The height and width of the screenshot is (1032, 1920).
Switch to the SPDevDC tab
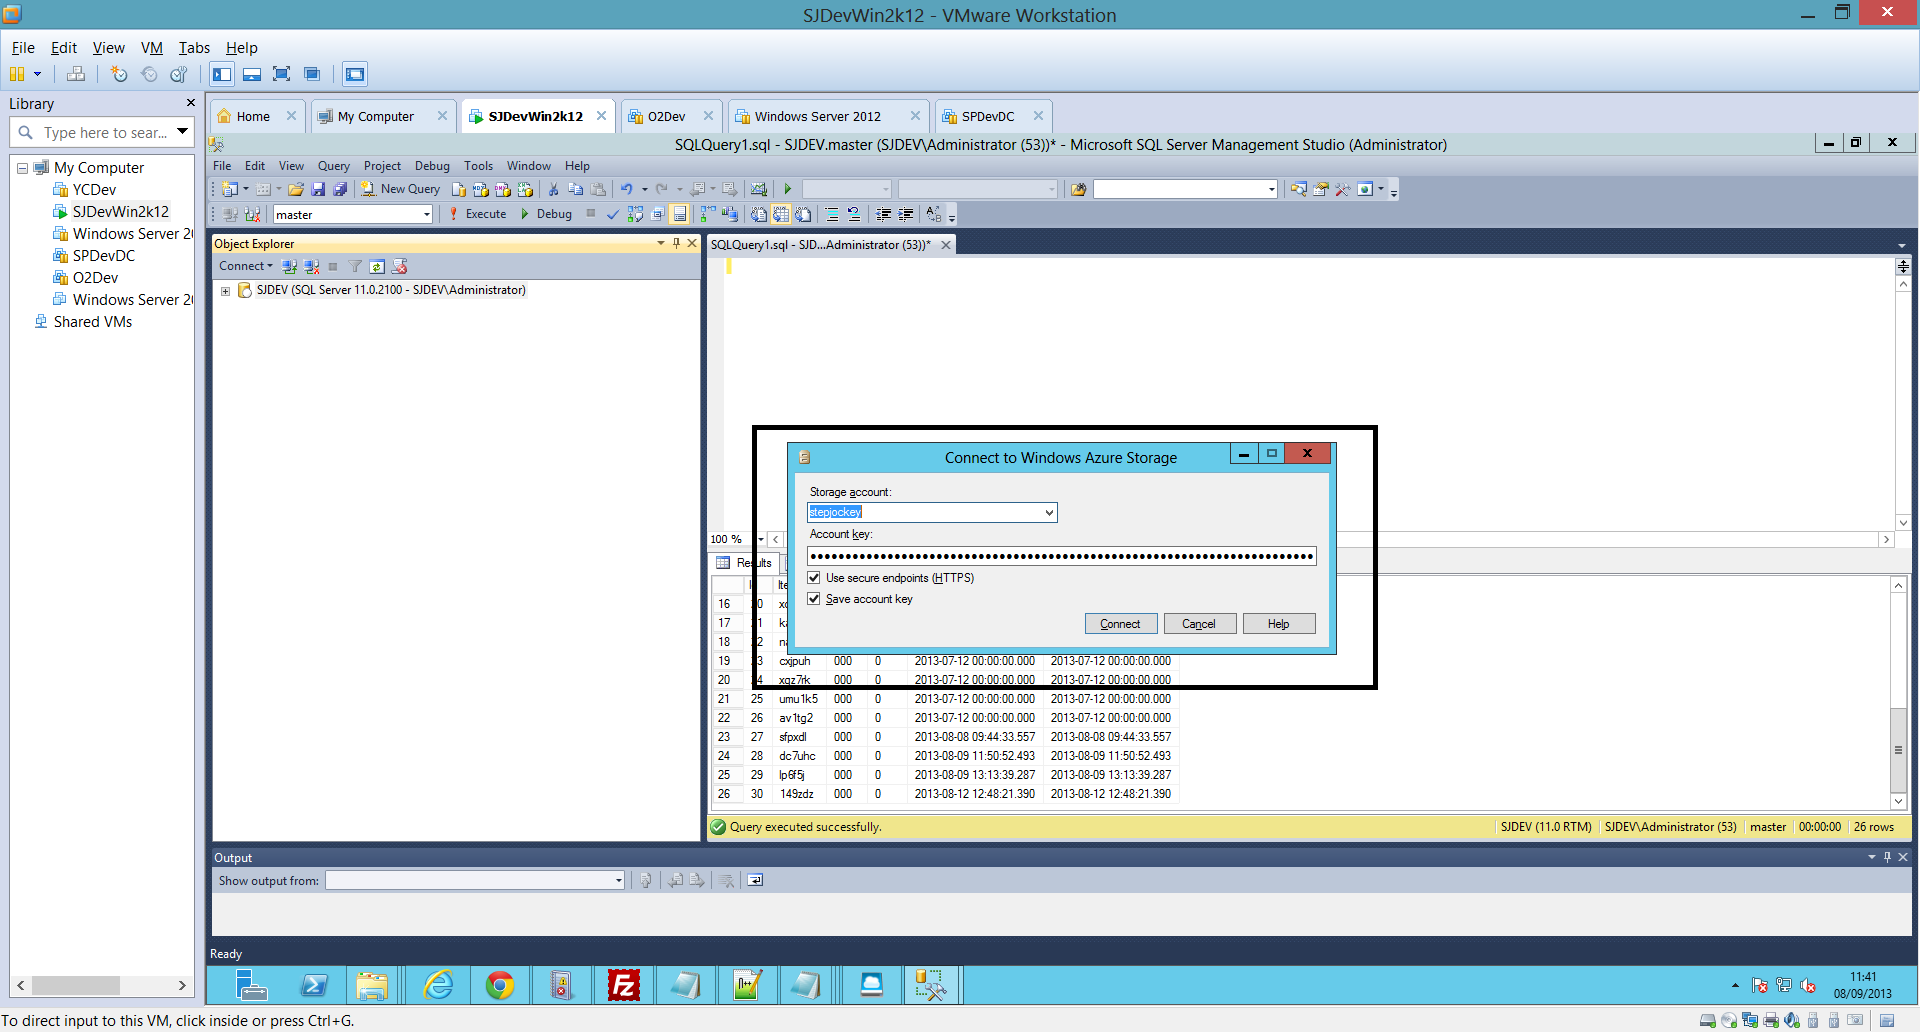pyautogui.click(x=988, y=116)
